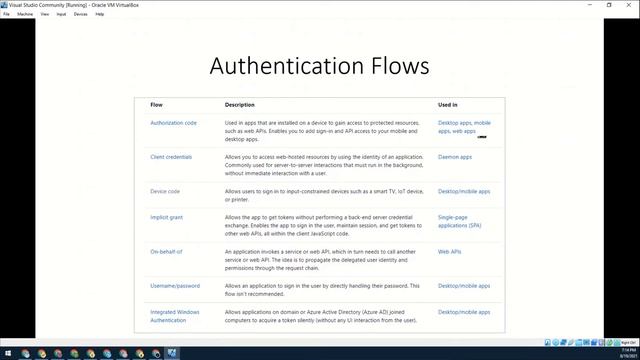Open the Implicit grant flow link
Image resolution: width=640 pixels, height=360 pixels.
point(167,218)
